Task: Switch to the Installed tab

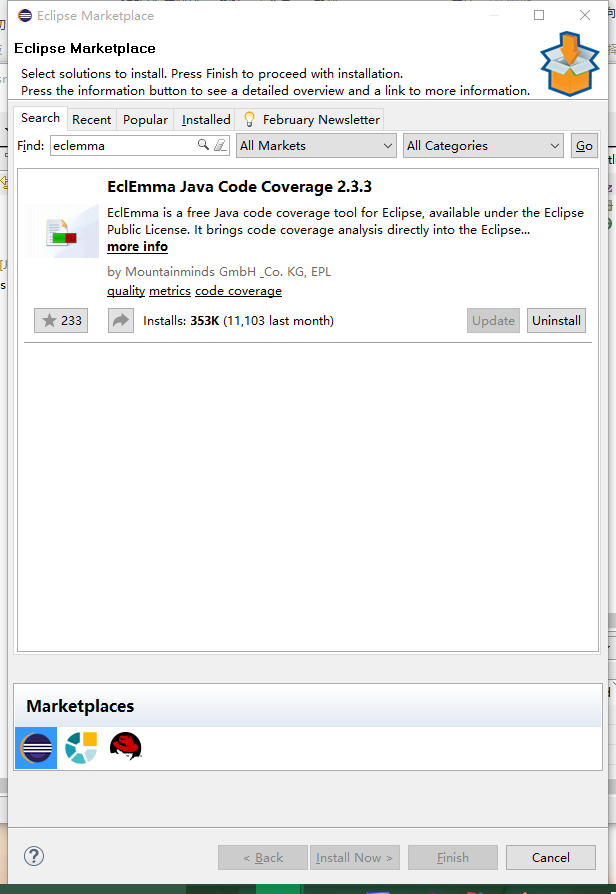Action: pyautogui.click(x=206, y=120)
